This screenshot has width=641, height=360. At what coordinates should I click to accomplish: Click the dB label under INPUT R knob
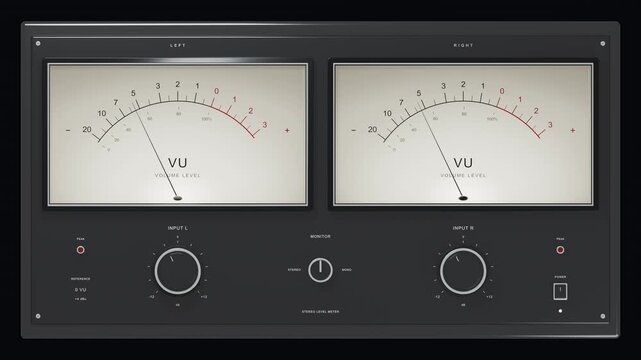(x=463, y=305)
